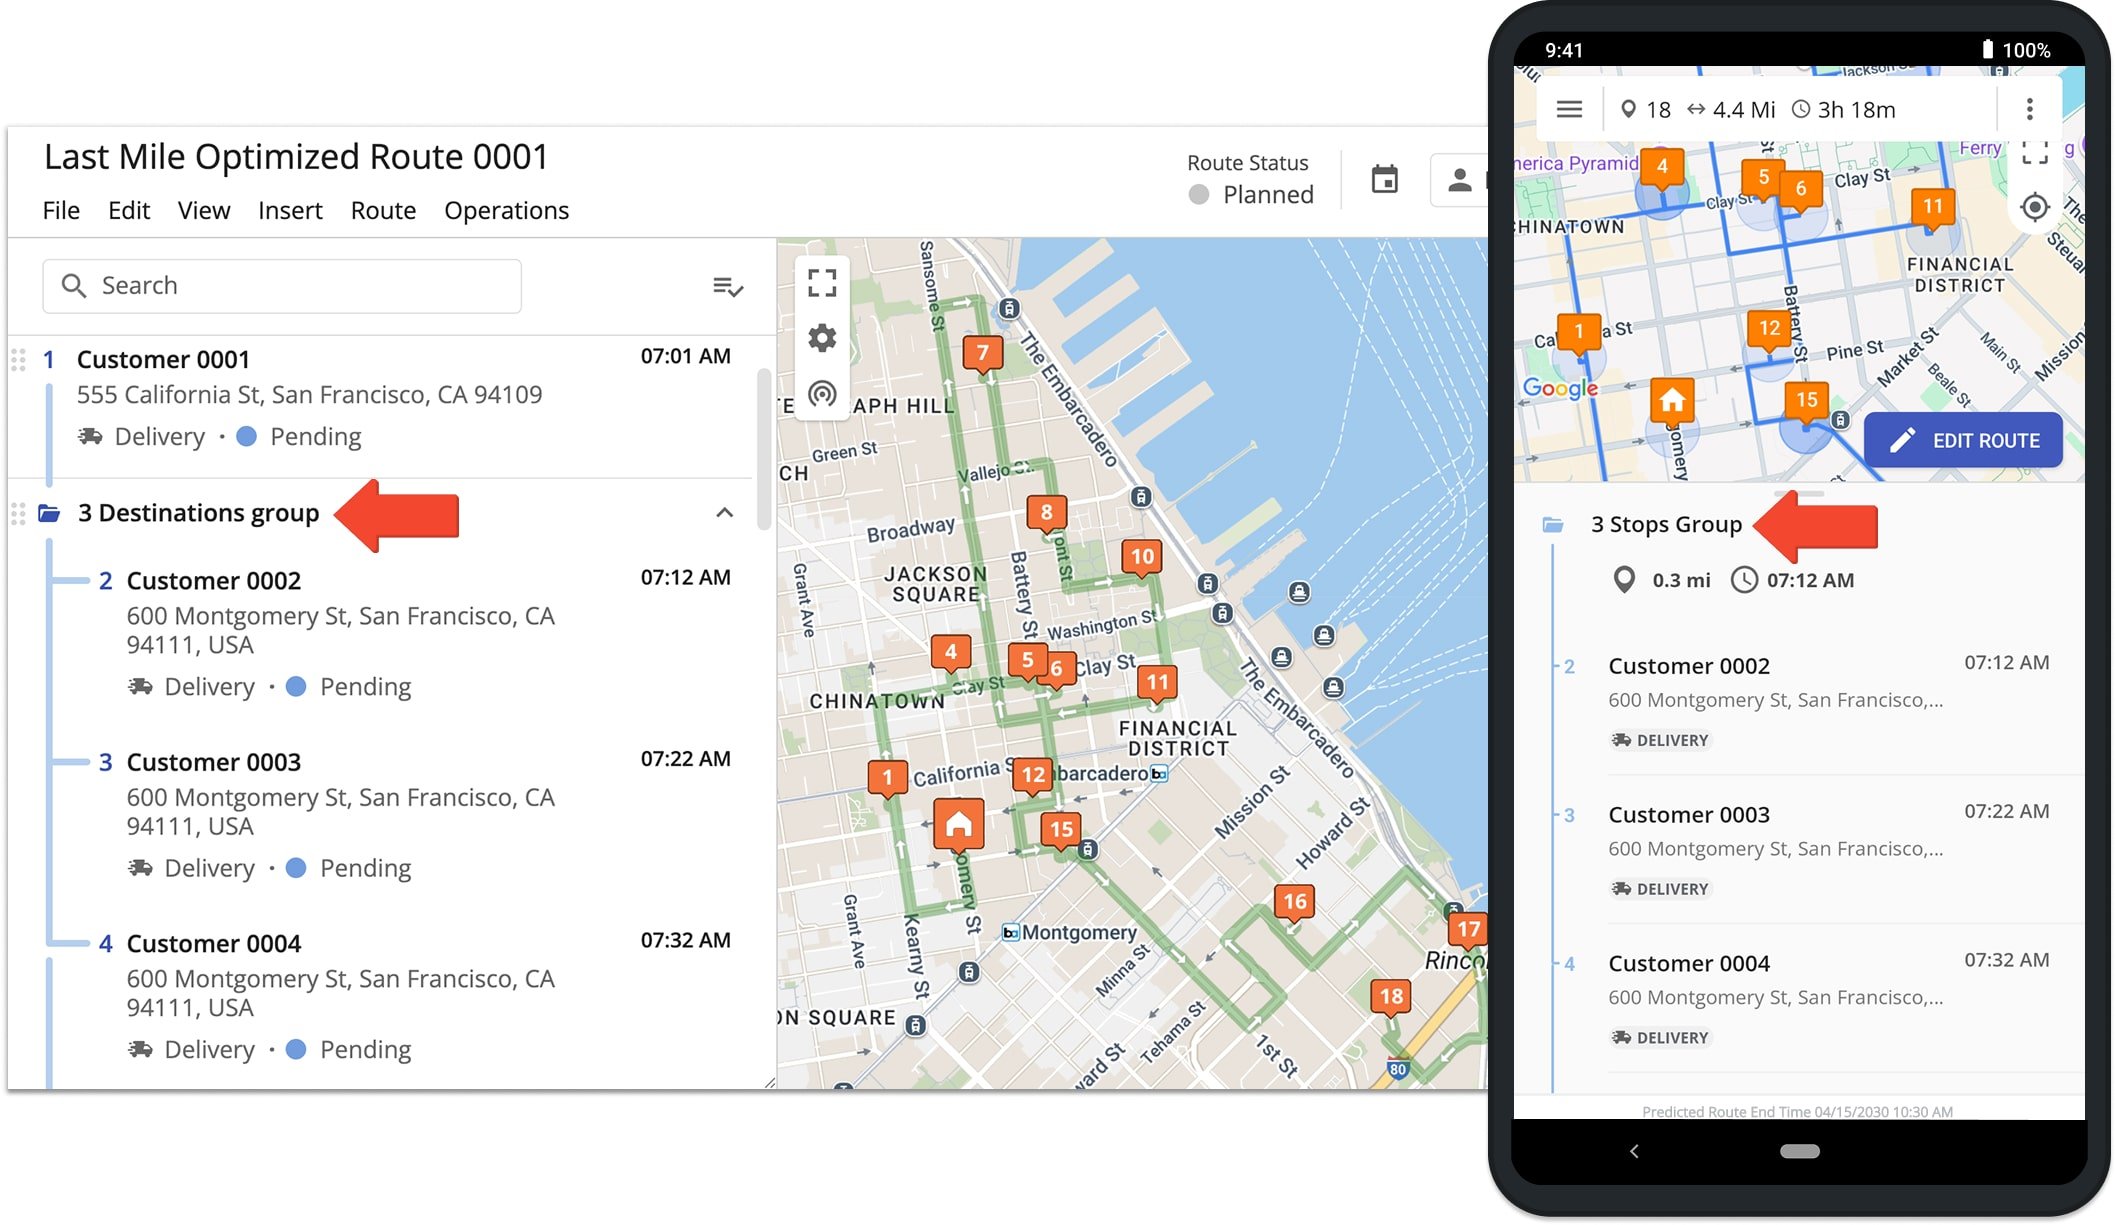
Task: Tap the 3 Stops Group folder icon on phone
Action: (1553, 525)
